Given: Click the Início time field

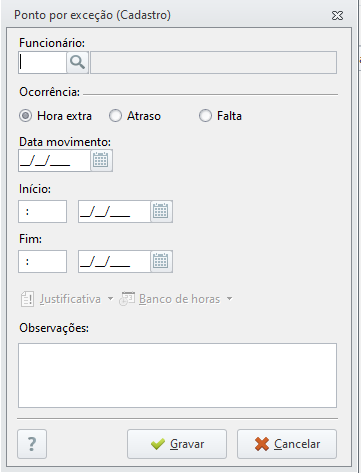Looking at the screenshot, I should pyautogui.click(x=43, y=211).
